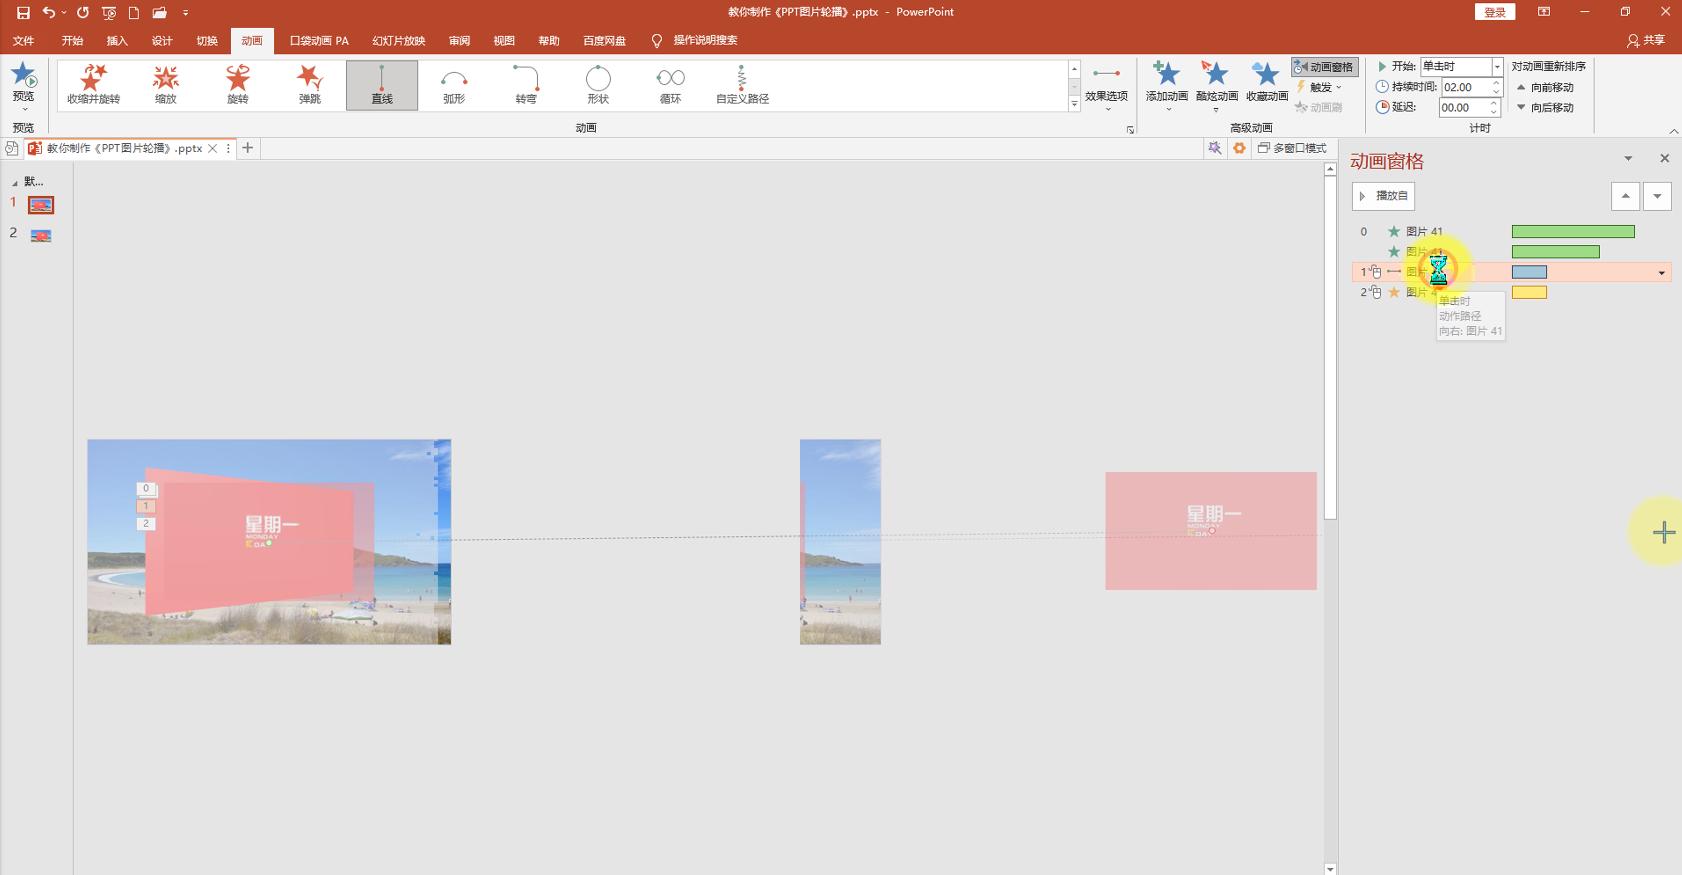Viewport: 1682px width, 875px height.
Task: Toggle the 动画窗格 animation pane button
Action: (x=1324, y=67)
